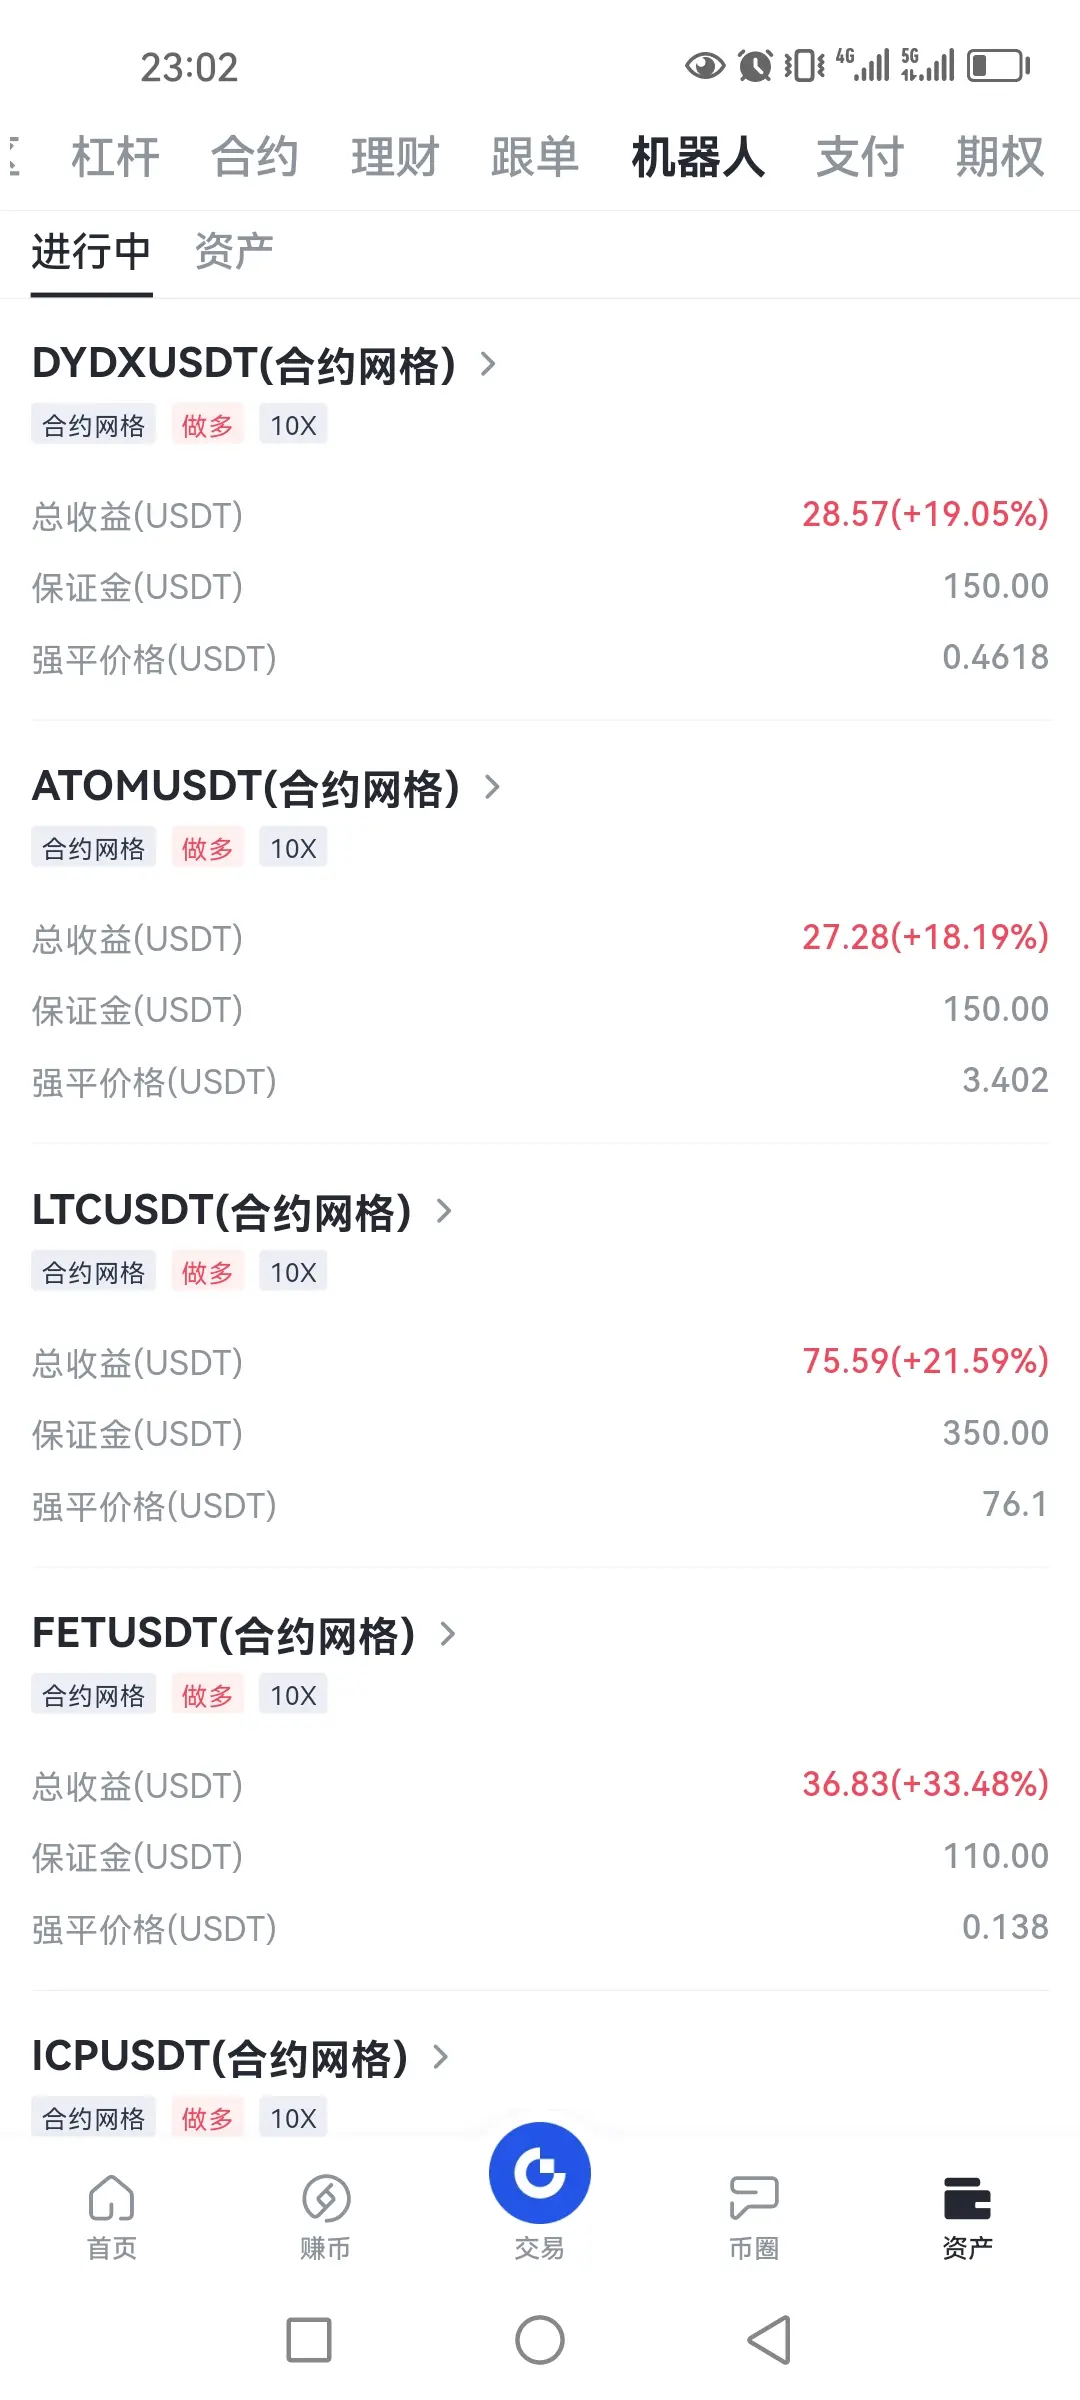Expand DYDXUSDT grid bot chevron
The image size is (1080, 2400).
(x=488, y=364)
